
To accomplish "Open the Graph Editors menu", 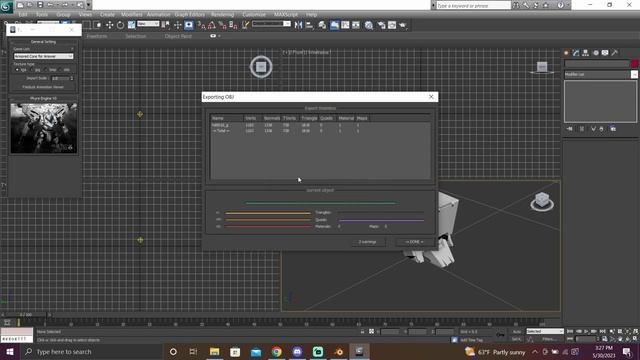I will tap(190, 15).
